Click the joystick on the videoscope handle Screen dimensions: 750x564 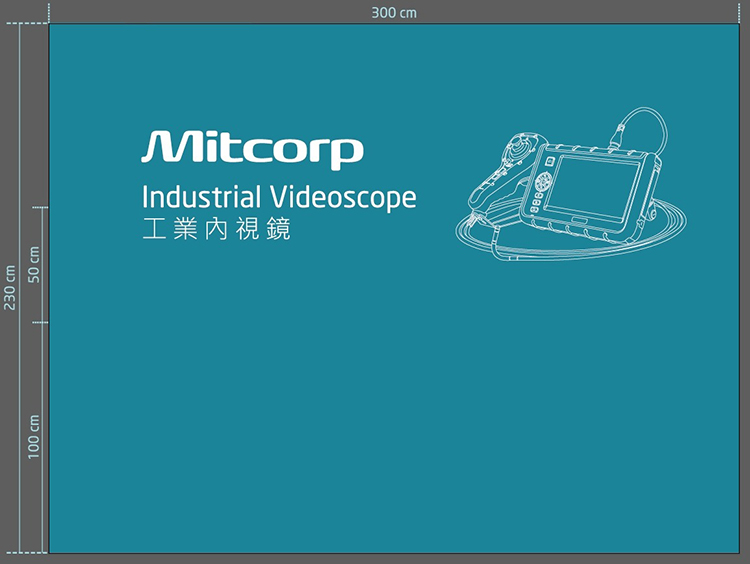[x=521, y=147]
